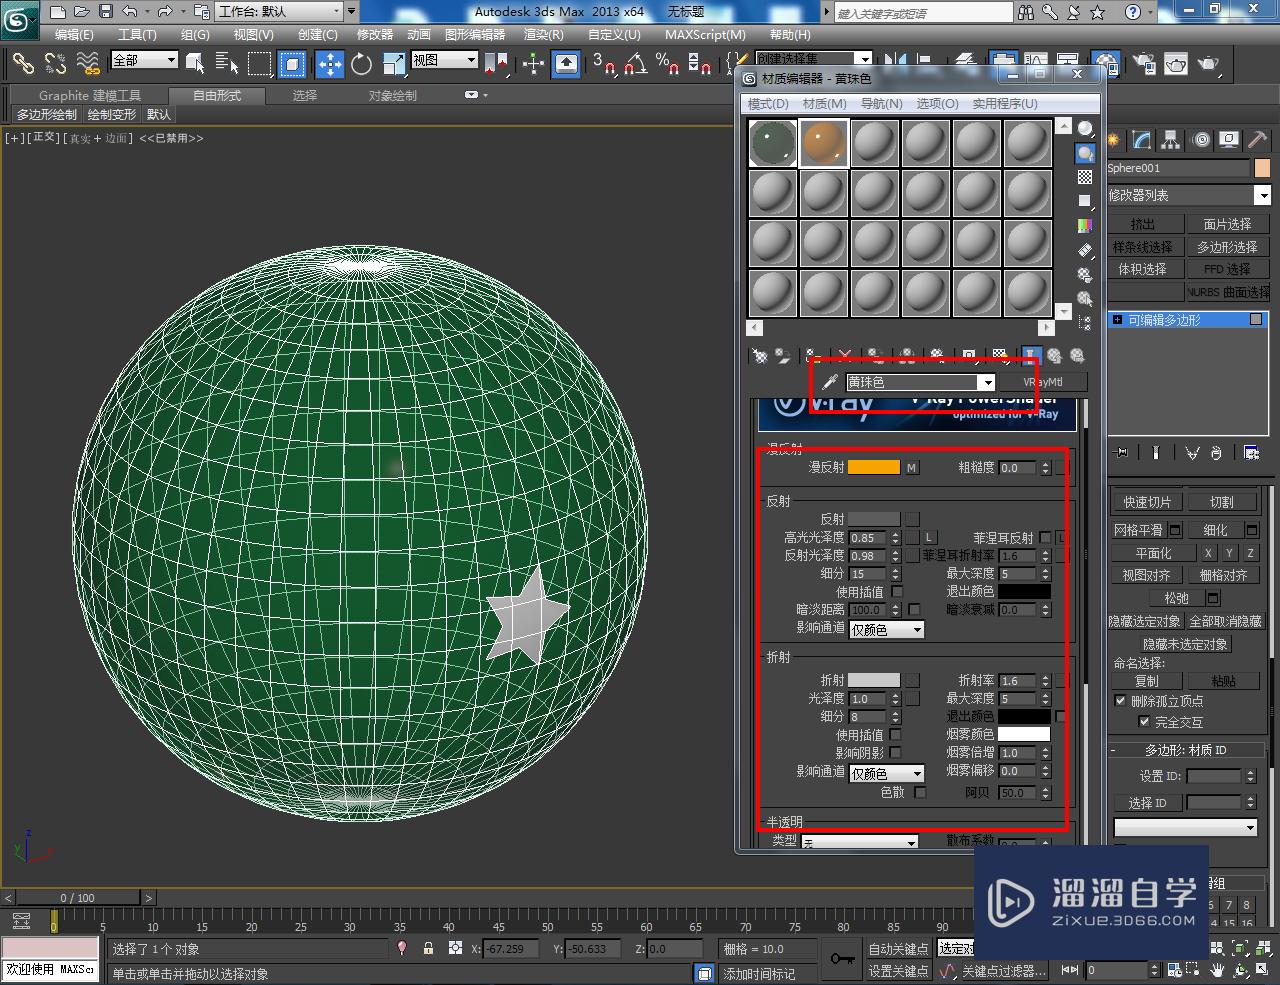1280x985 pixels.
Task: Click the Undo arrow icon
Action: pos(130,12)
